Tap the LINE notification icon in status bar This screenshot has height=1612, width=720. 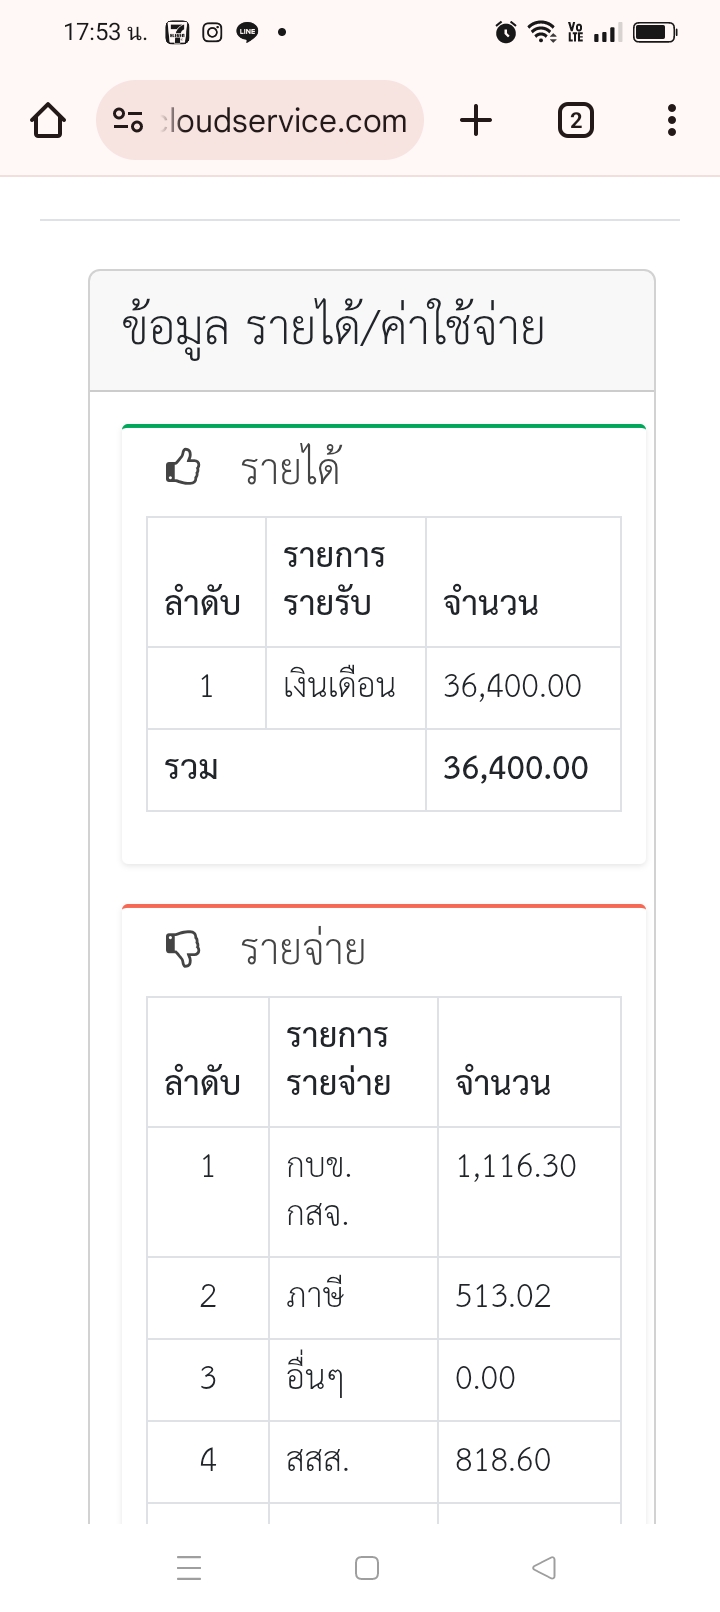coord(247,32)
